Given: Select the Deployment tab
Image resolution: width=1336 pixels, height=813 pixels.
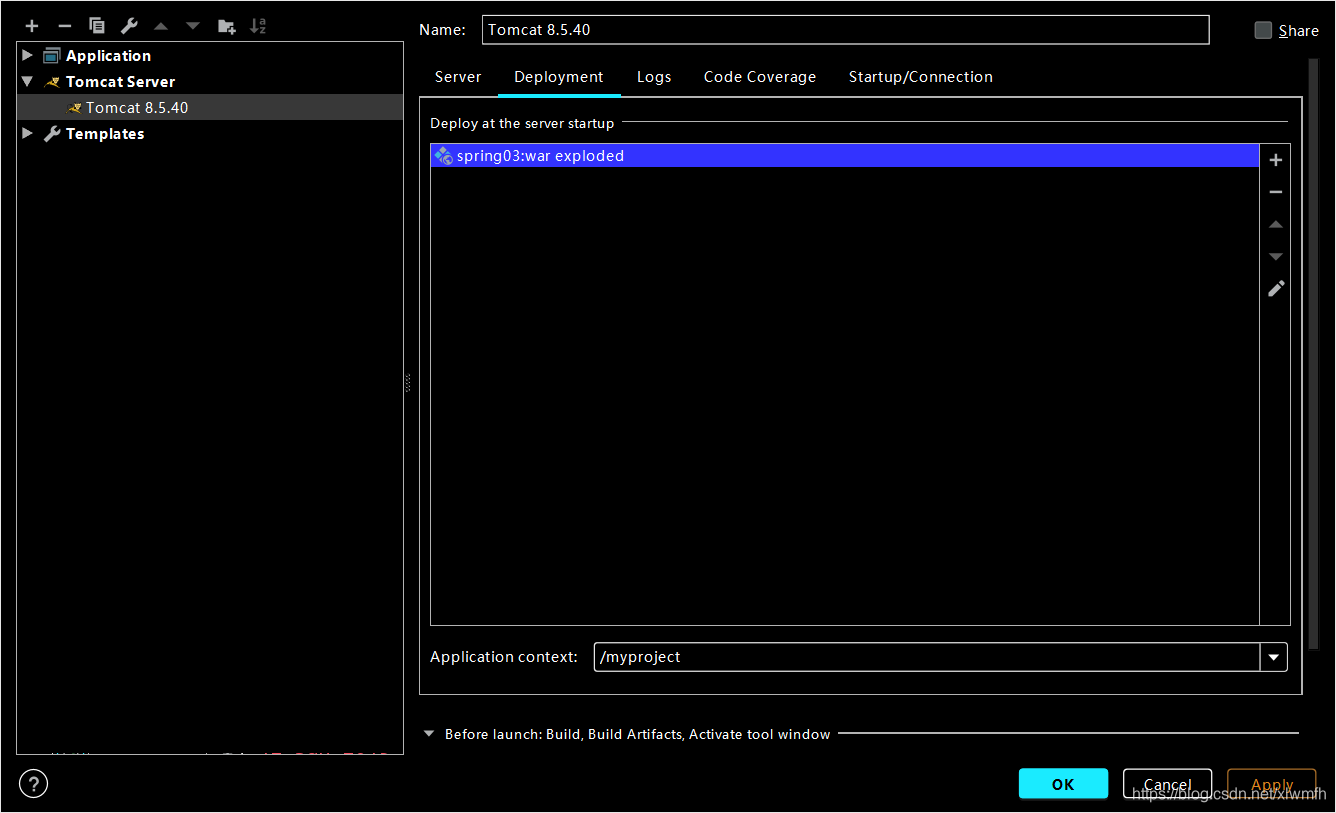Looking at the screenshot, I should [559, 77].
